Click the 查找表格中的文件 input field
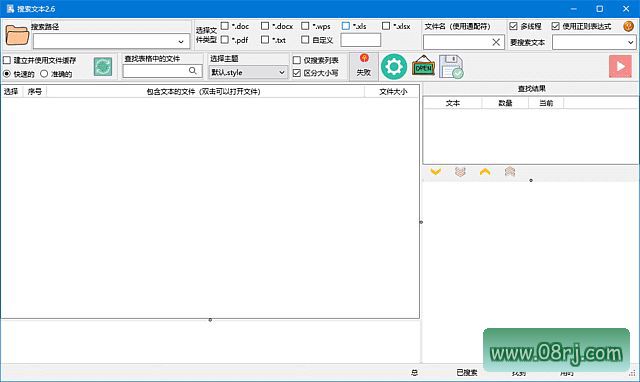The image size is (640, 382). [156, 71]
